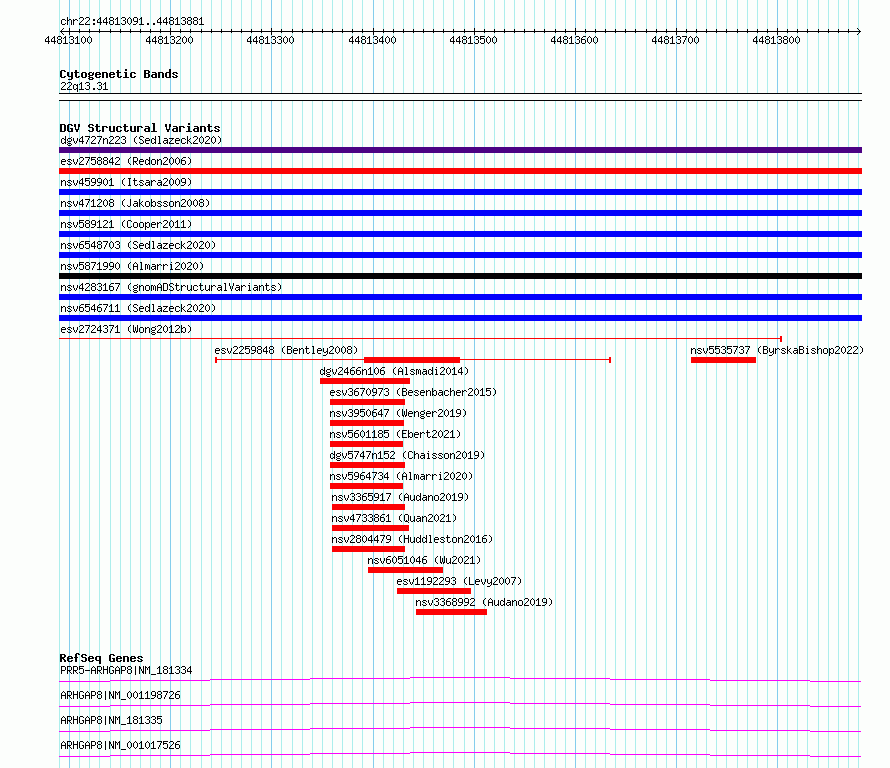Open variant nsv4733861 (Quan2021)
Screen dimensions: 890x768
coord(394,518)
